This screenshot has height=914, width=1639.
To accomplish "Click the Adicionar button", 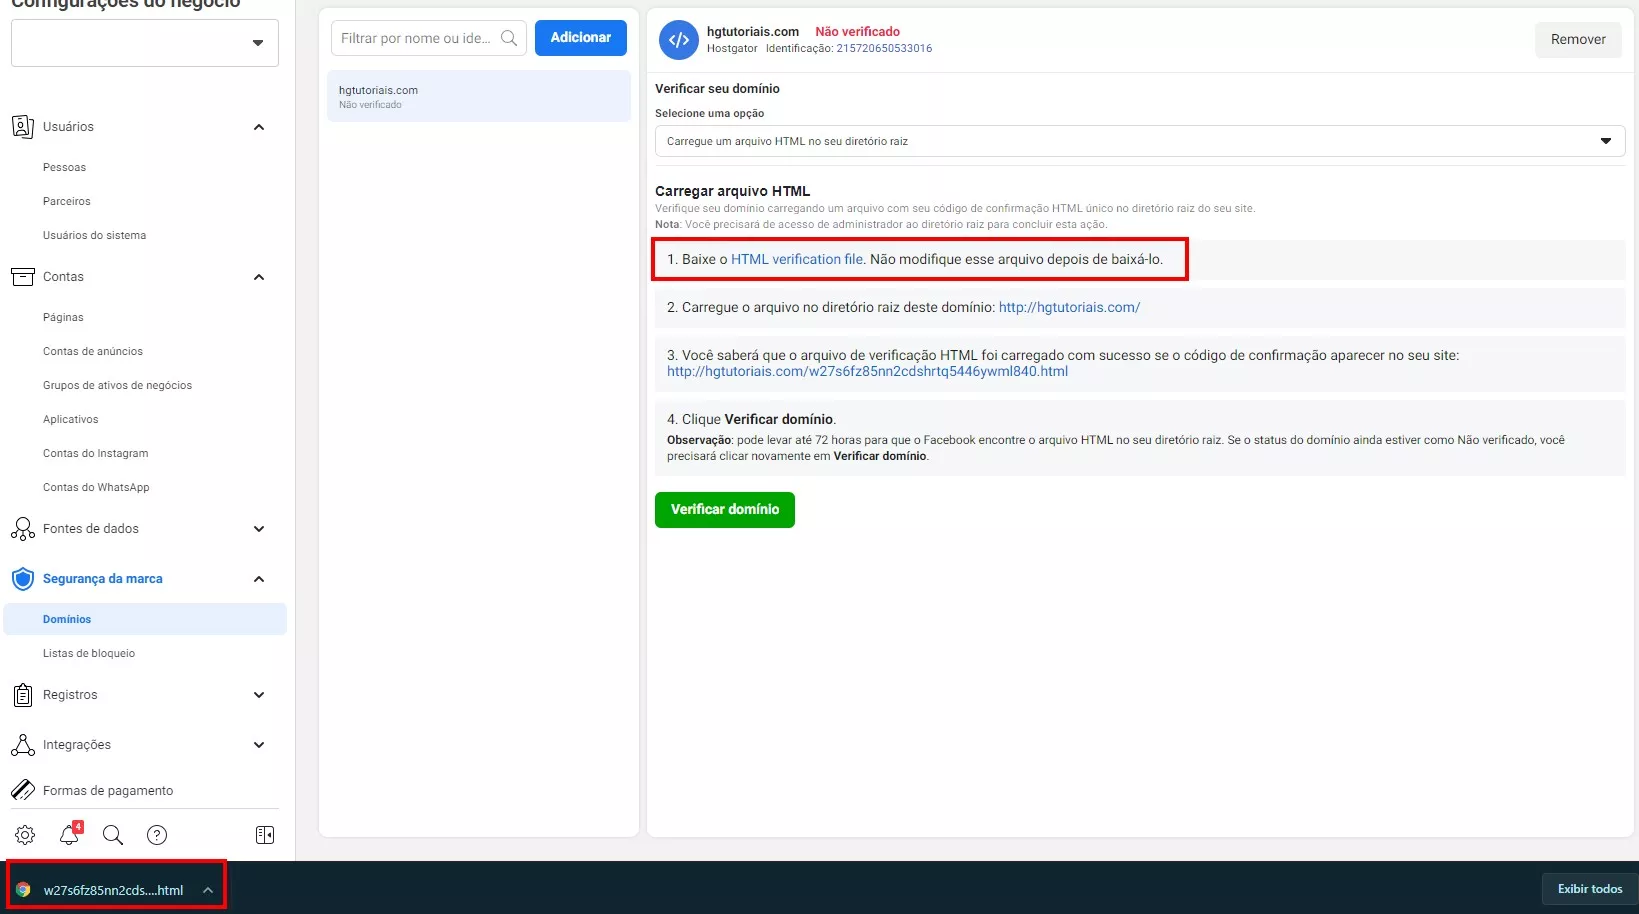I will [581, 38].
